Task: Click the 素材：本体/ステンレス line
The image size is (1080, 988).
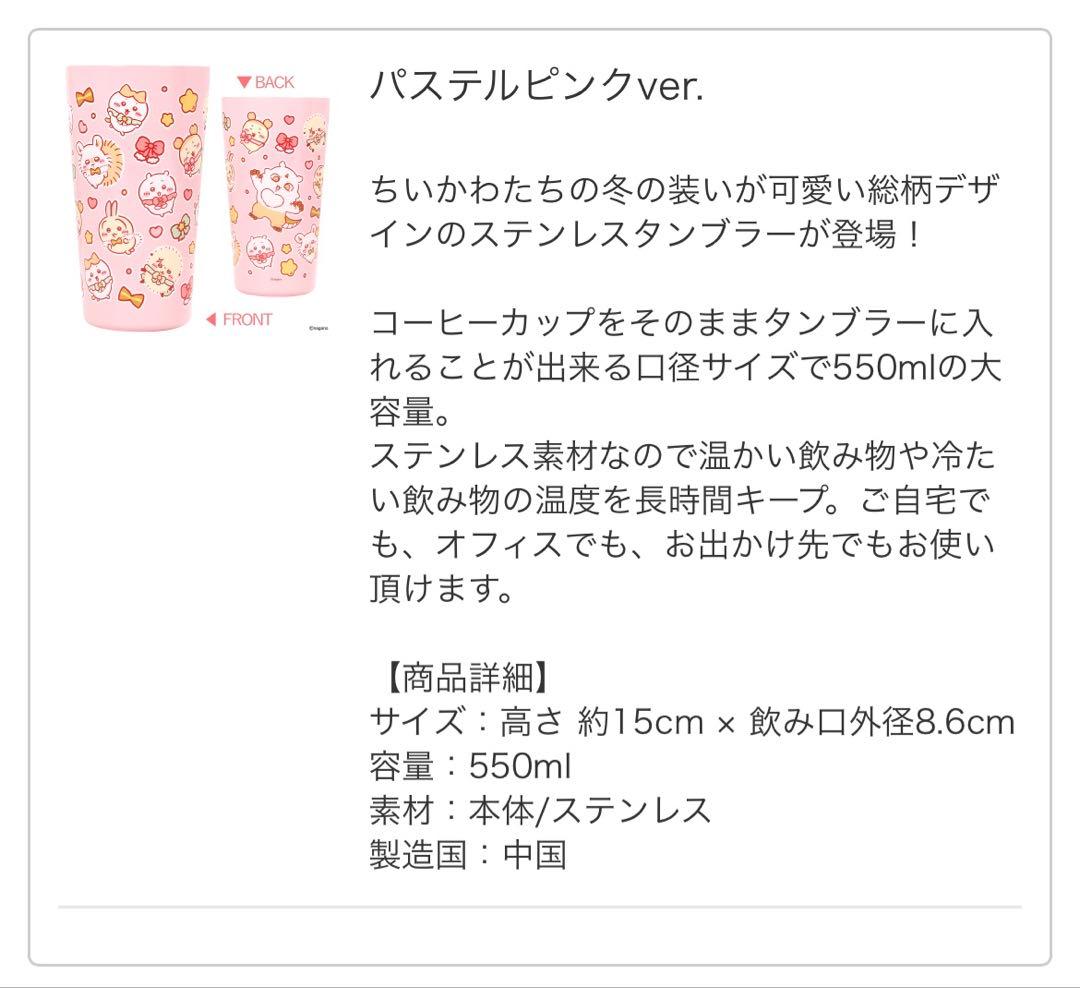Action: point(540,810)
